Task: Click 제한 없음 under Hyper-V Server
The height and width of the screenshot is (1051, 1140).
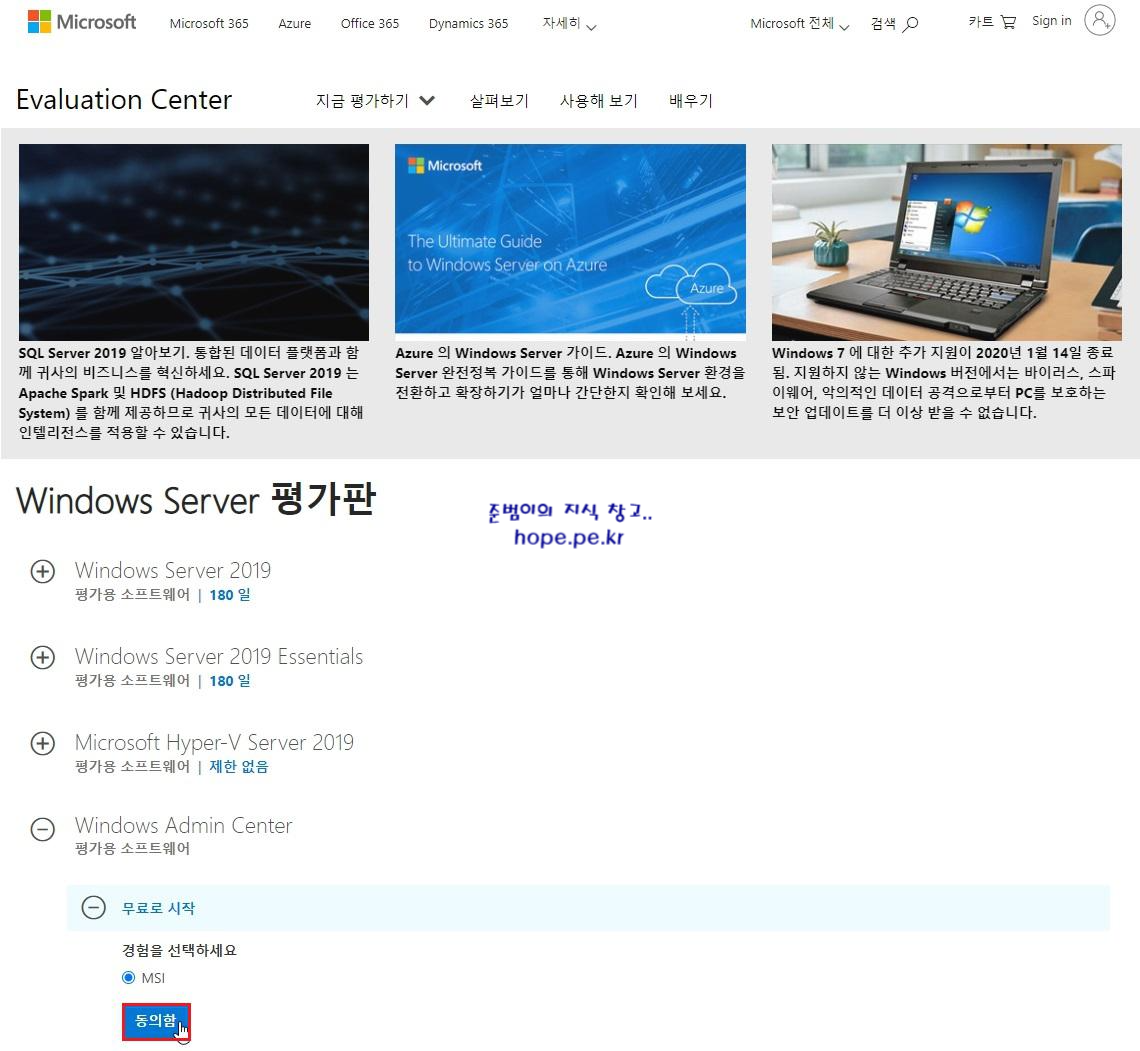Action: (238, 766)
